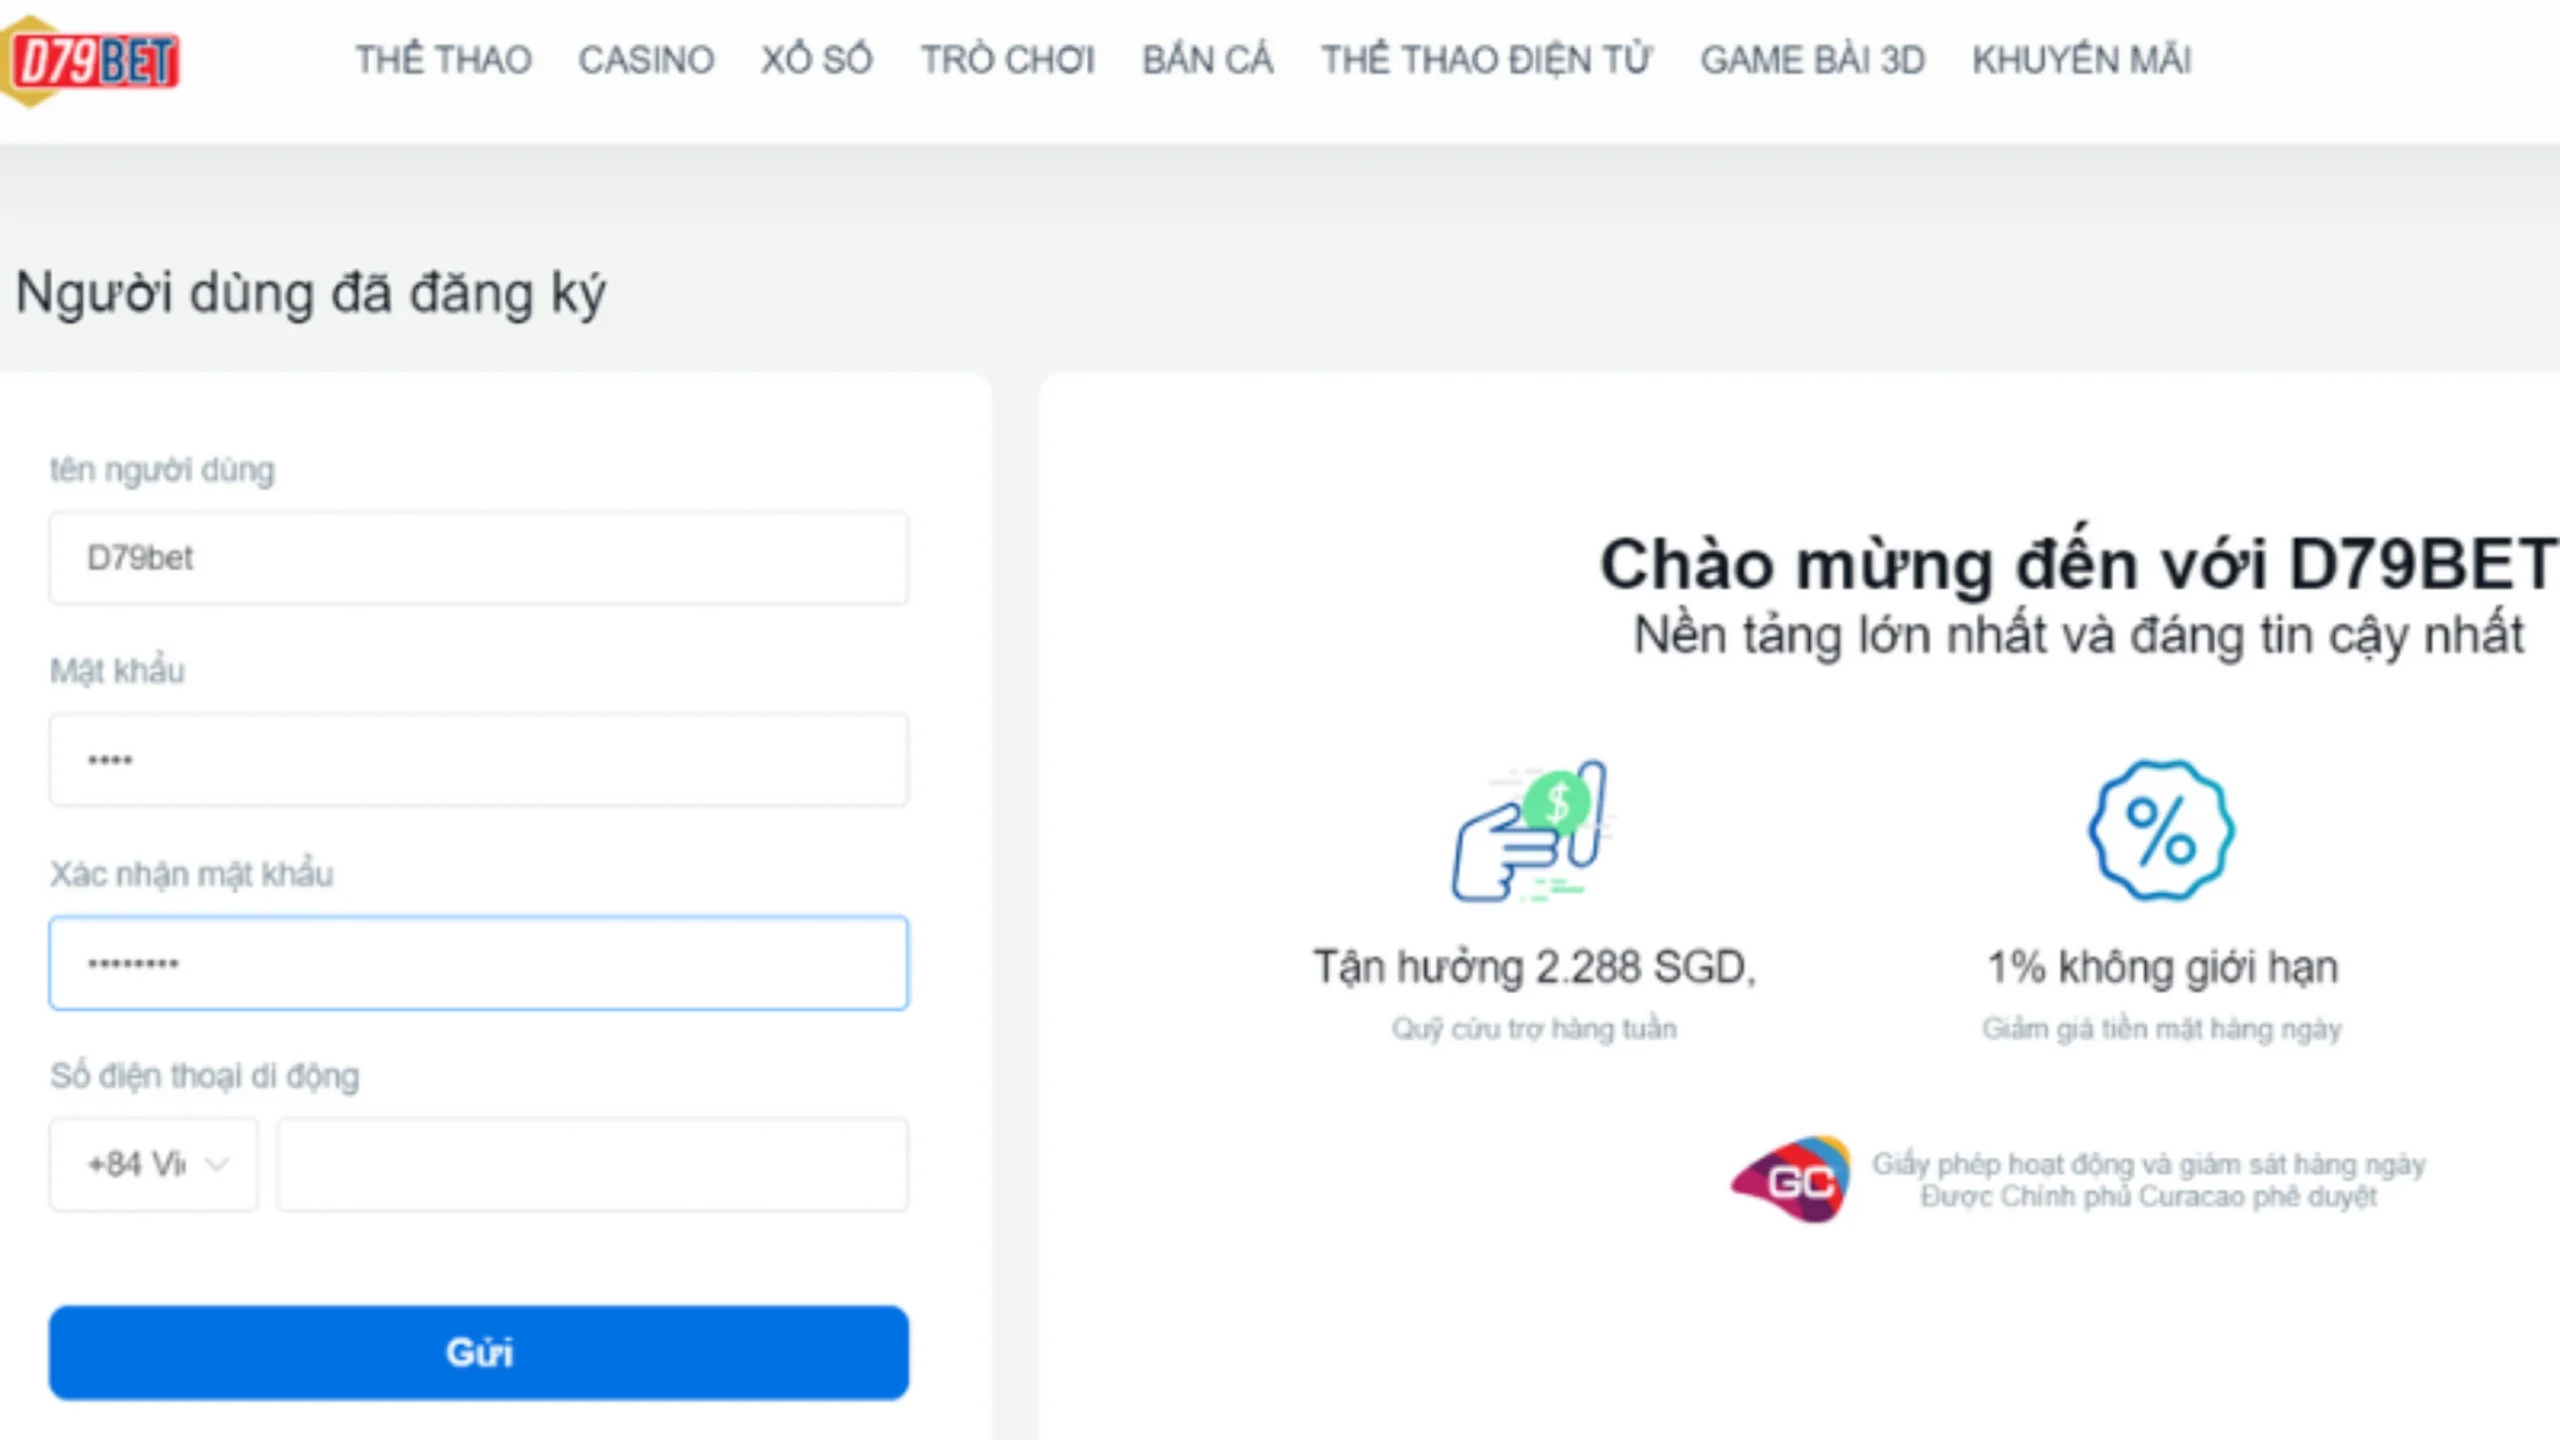Select THỂ THAO ĐIỆN TỬ esports section
Image resolution: width=2560 pixels, height=1440 pixels.
(x=1487, y=60)
